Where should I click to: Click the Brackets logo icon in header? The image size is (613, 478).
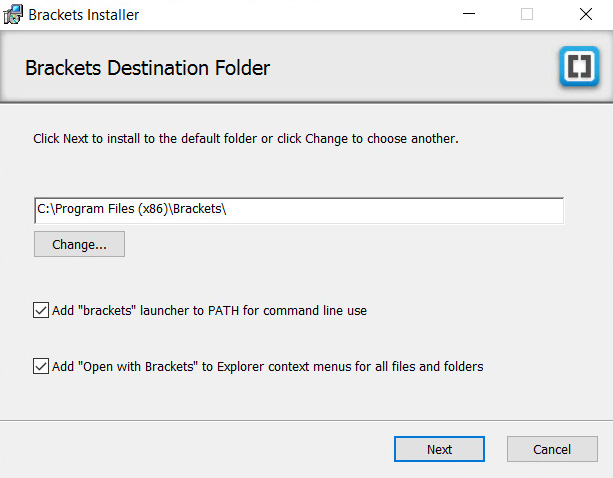click(x=579, y=66)
